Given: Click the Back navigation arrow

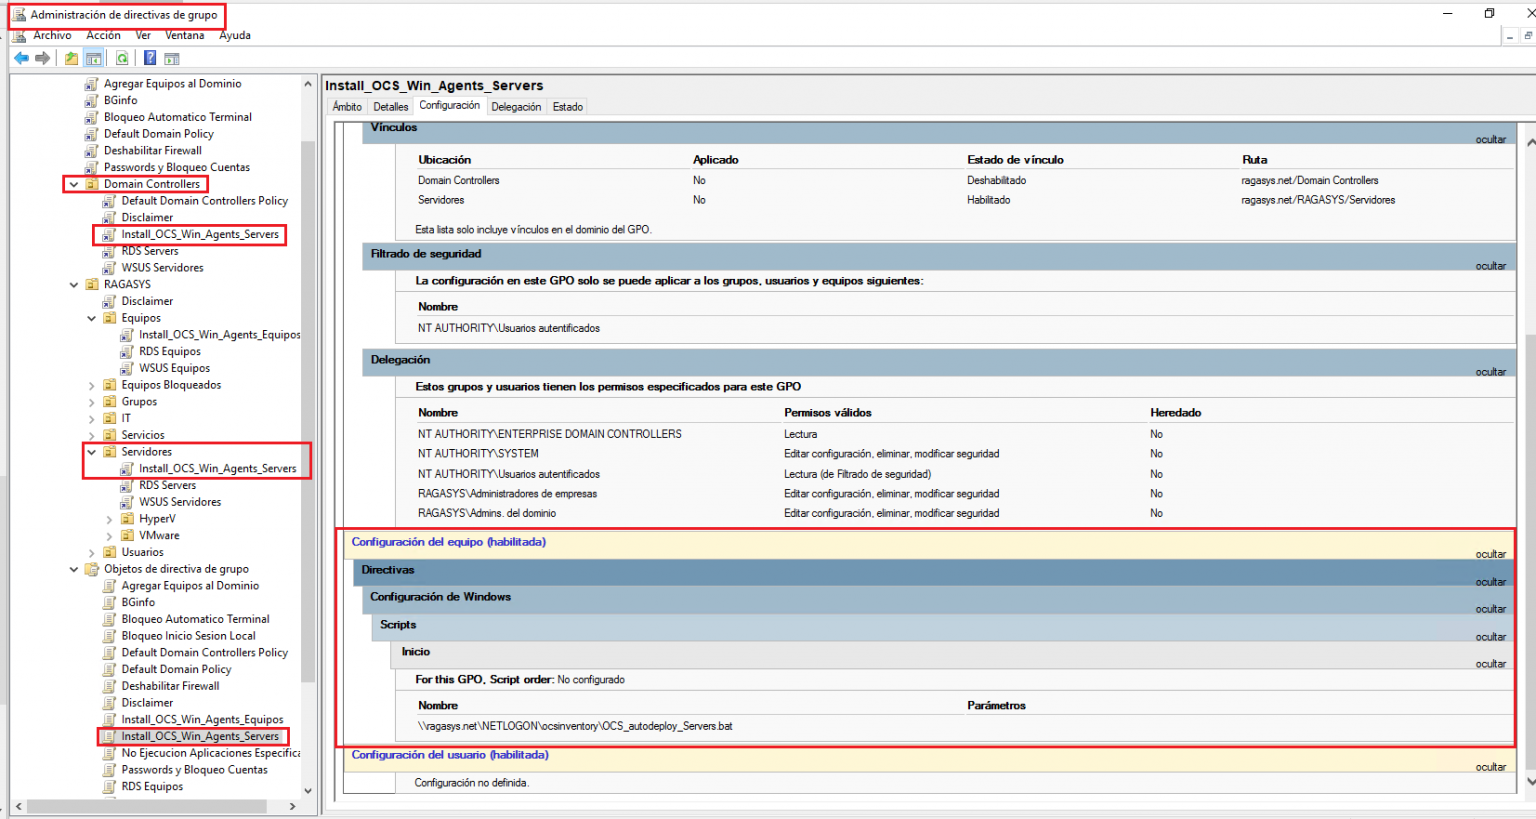Looking at the screenshot, I should click(21, 57).
